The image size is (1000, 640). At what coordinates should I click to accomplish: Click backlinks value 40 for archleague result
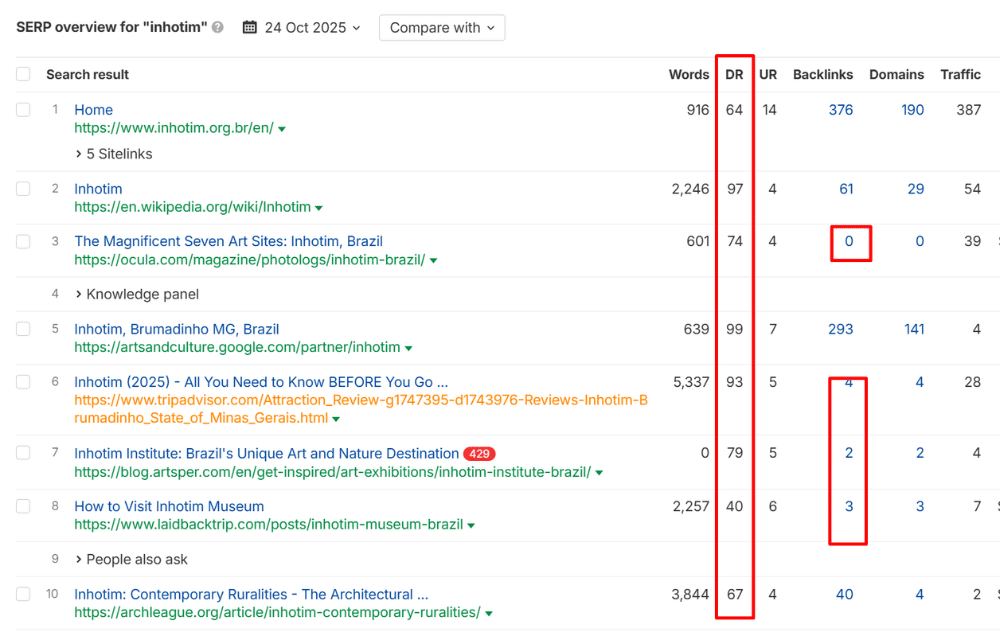[844, 594]
